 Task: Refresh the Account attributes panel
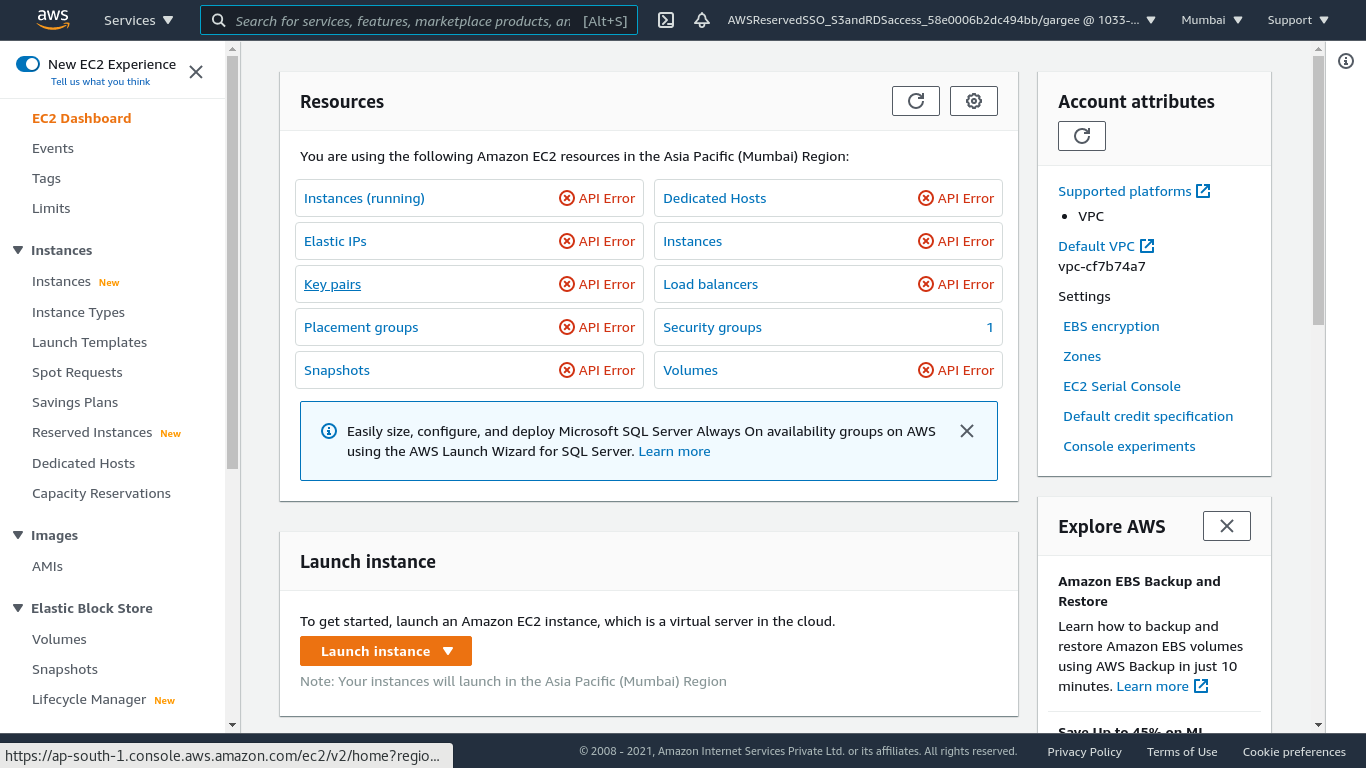(1081, 136)
